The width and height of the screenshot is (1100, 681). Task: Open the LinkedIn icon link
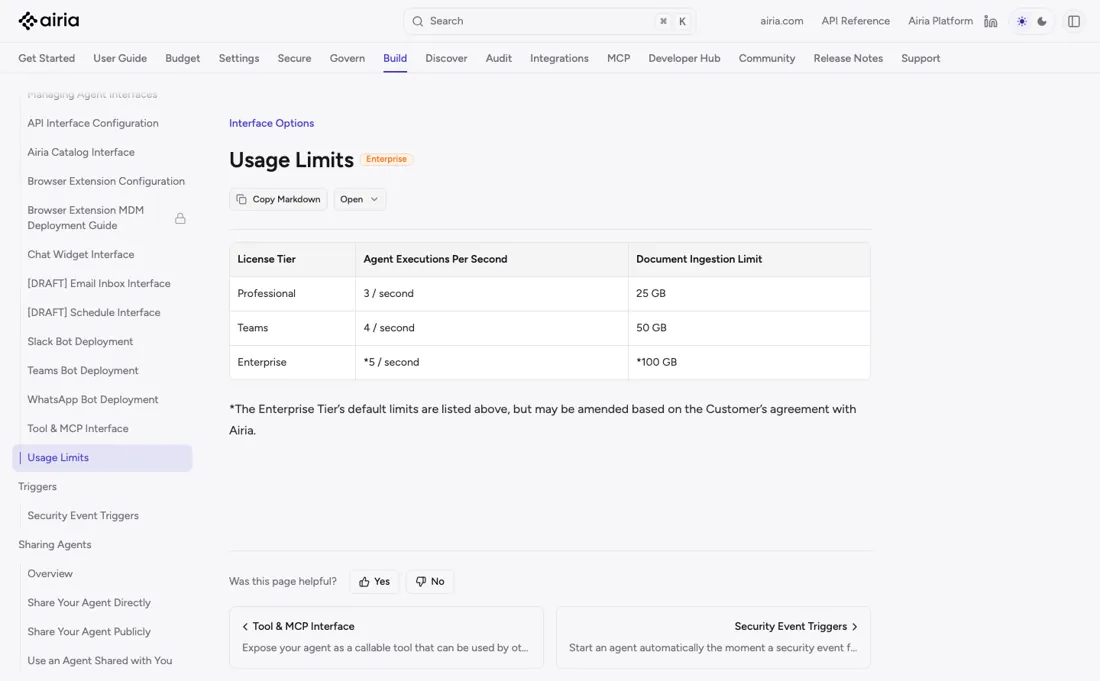[x=991, y=21]
